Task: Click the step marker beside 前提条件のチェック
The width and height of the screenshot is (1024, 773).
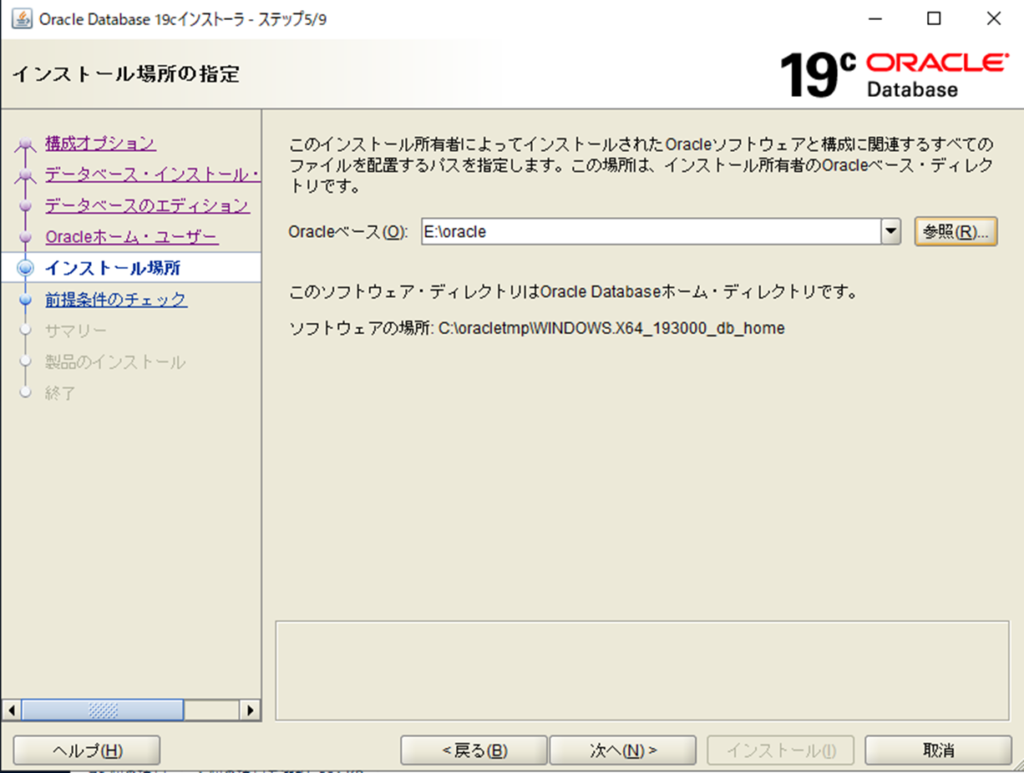Action: point(26,300)
